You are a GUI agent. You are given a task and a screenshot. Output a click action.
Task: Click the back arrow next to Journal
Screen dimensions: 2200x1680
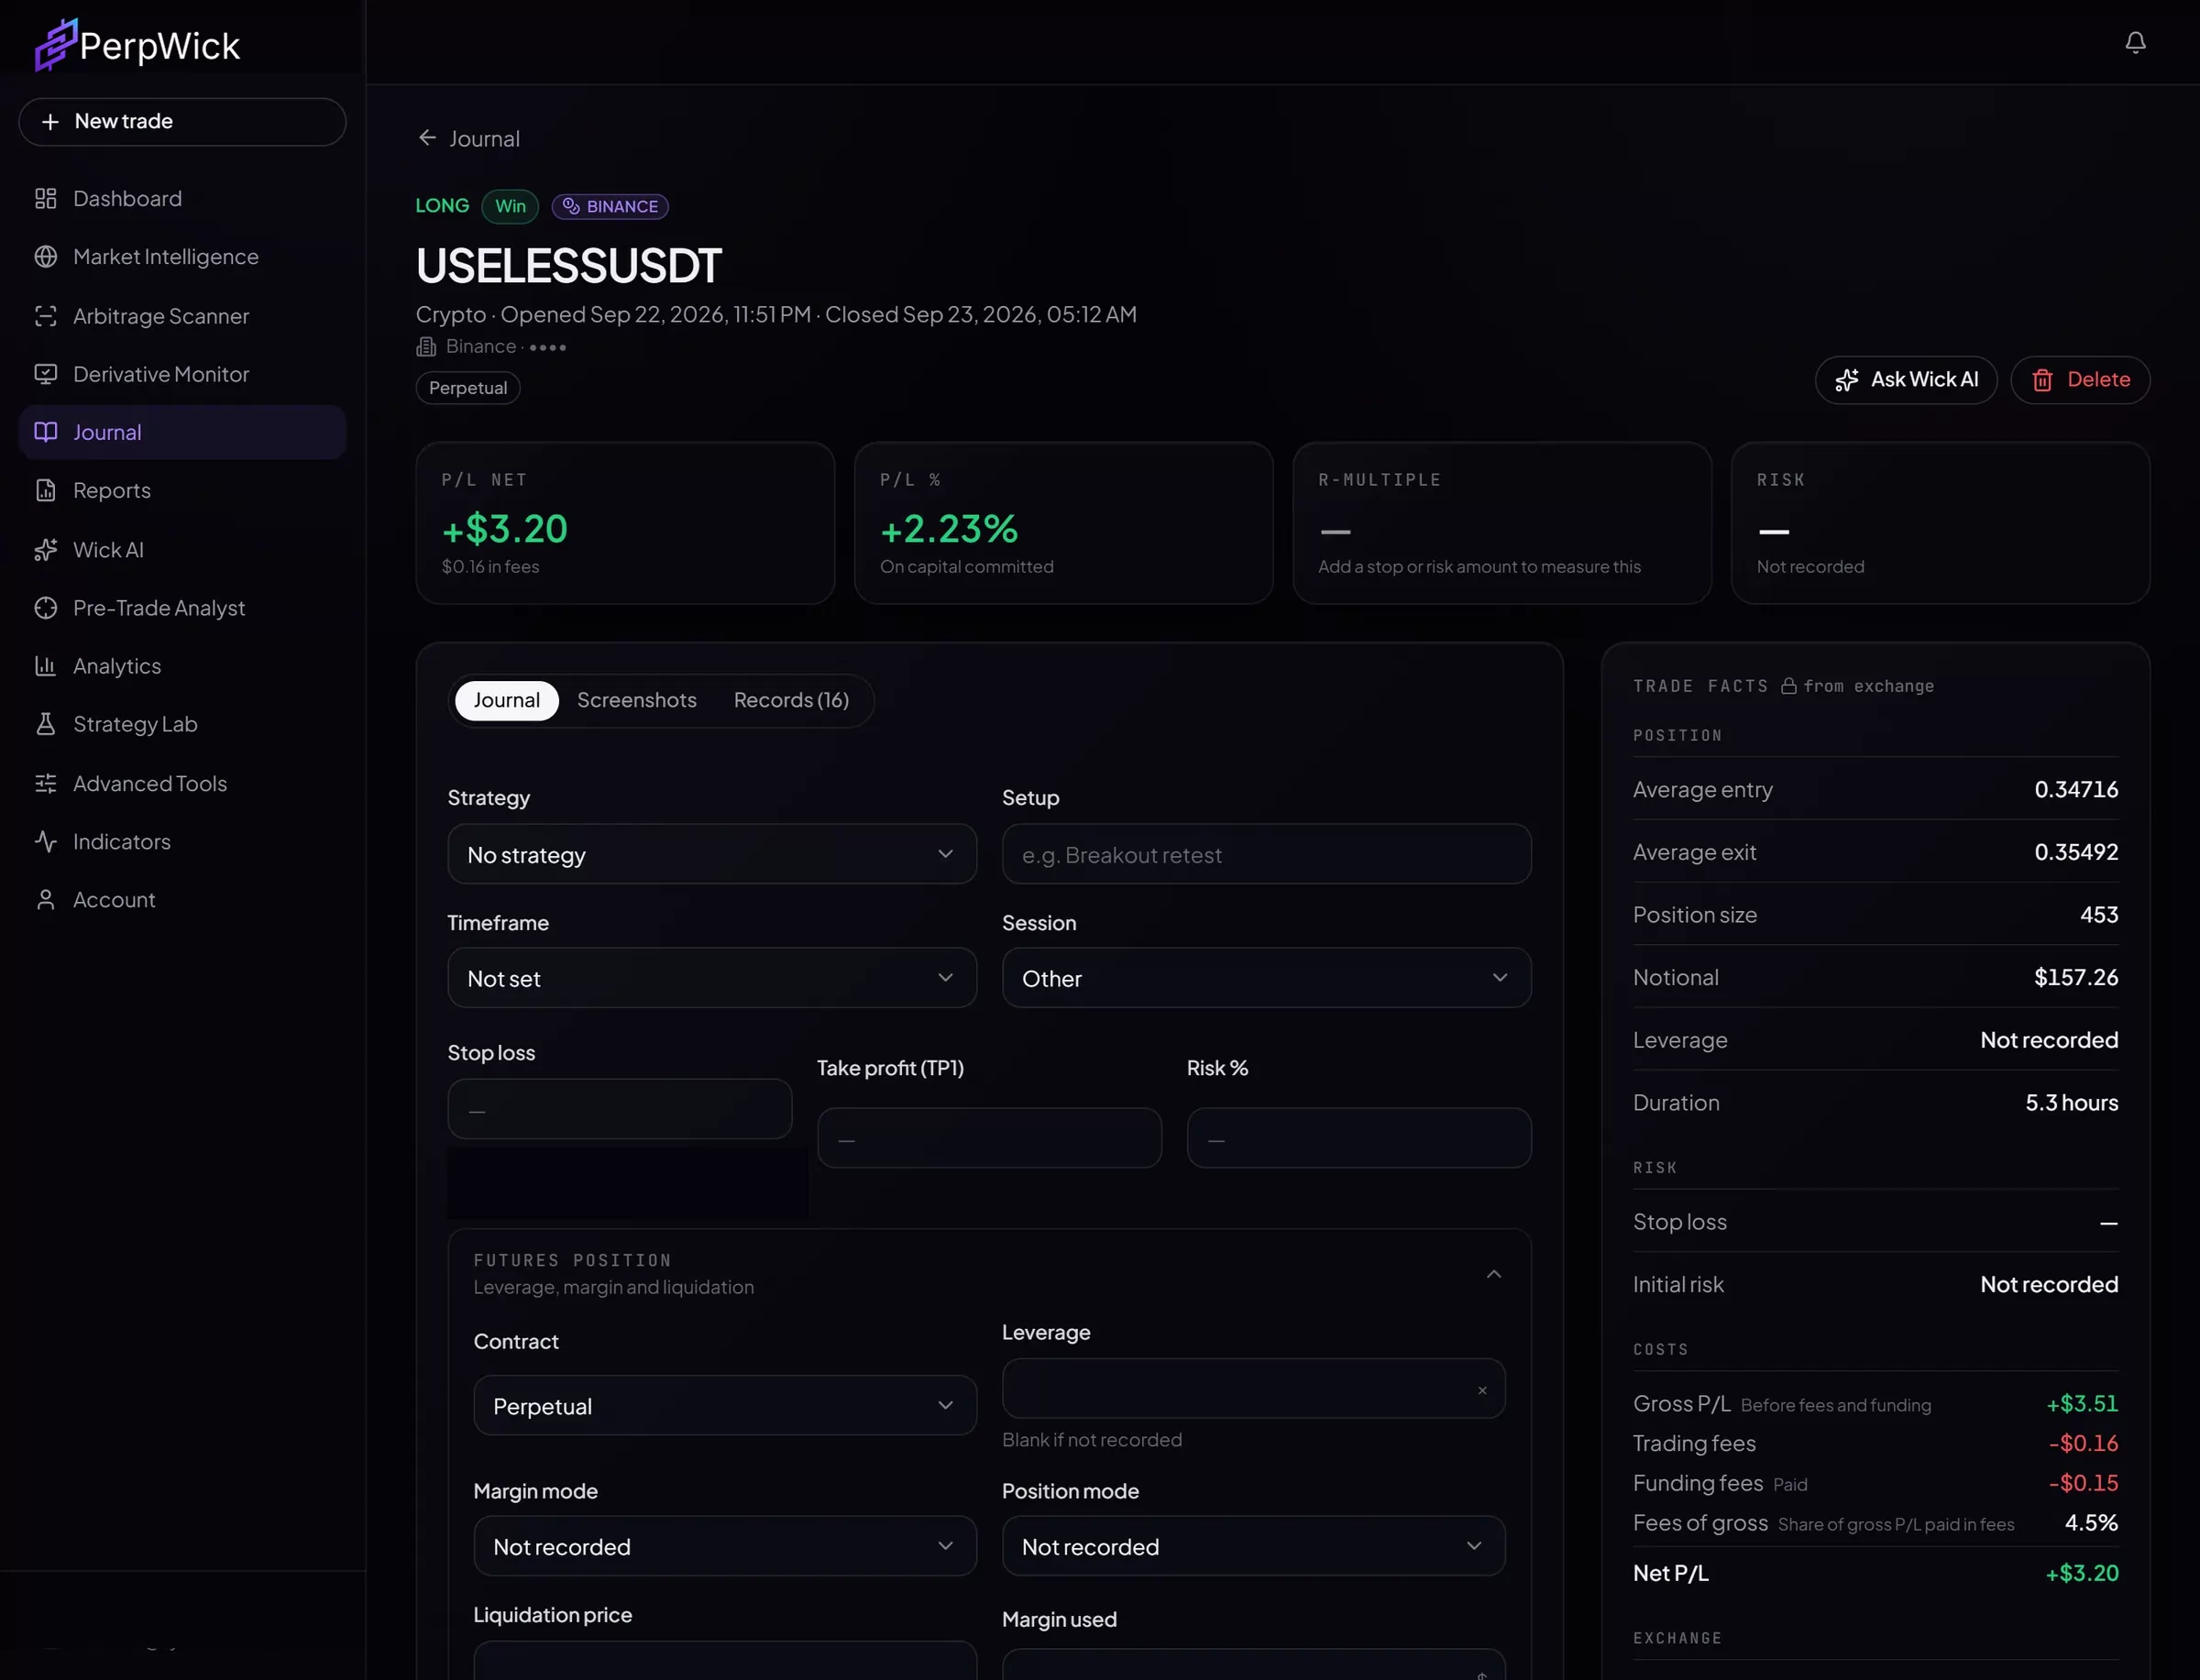coord(427,138)
